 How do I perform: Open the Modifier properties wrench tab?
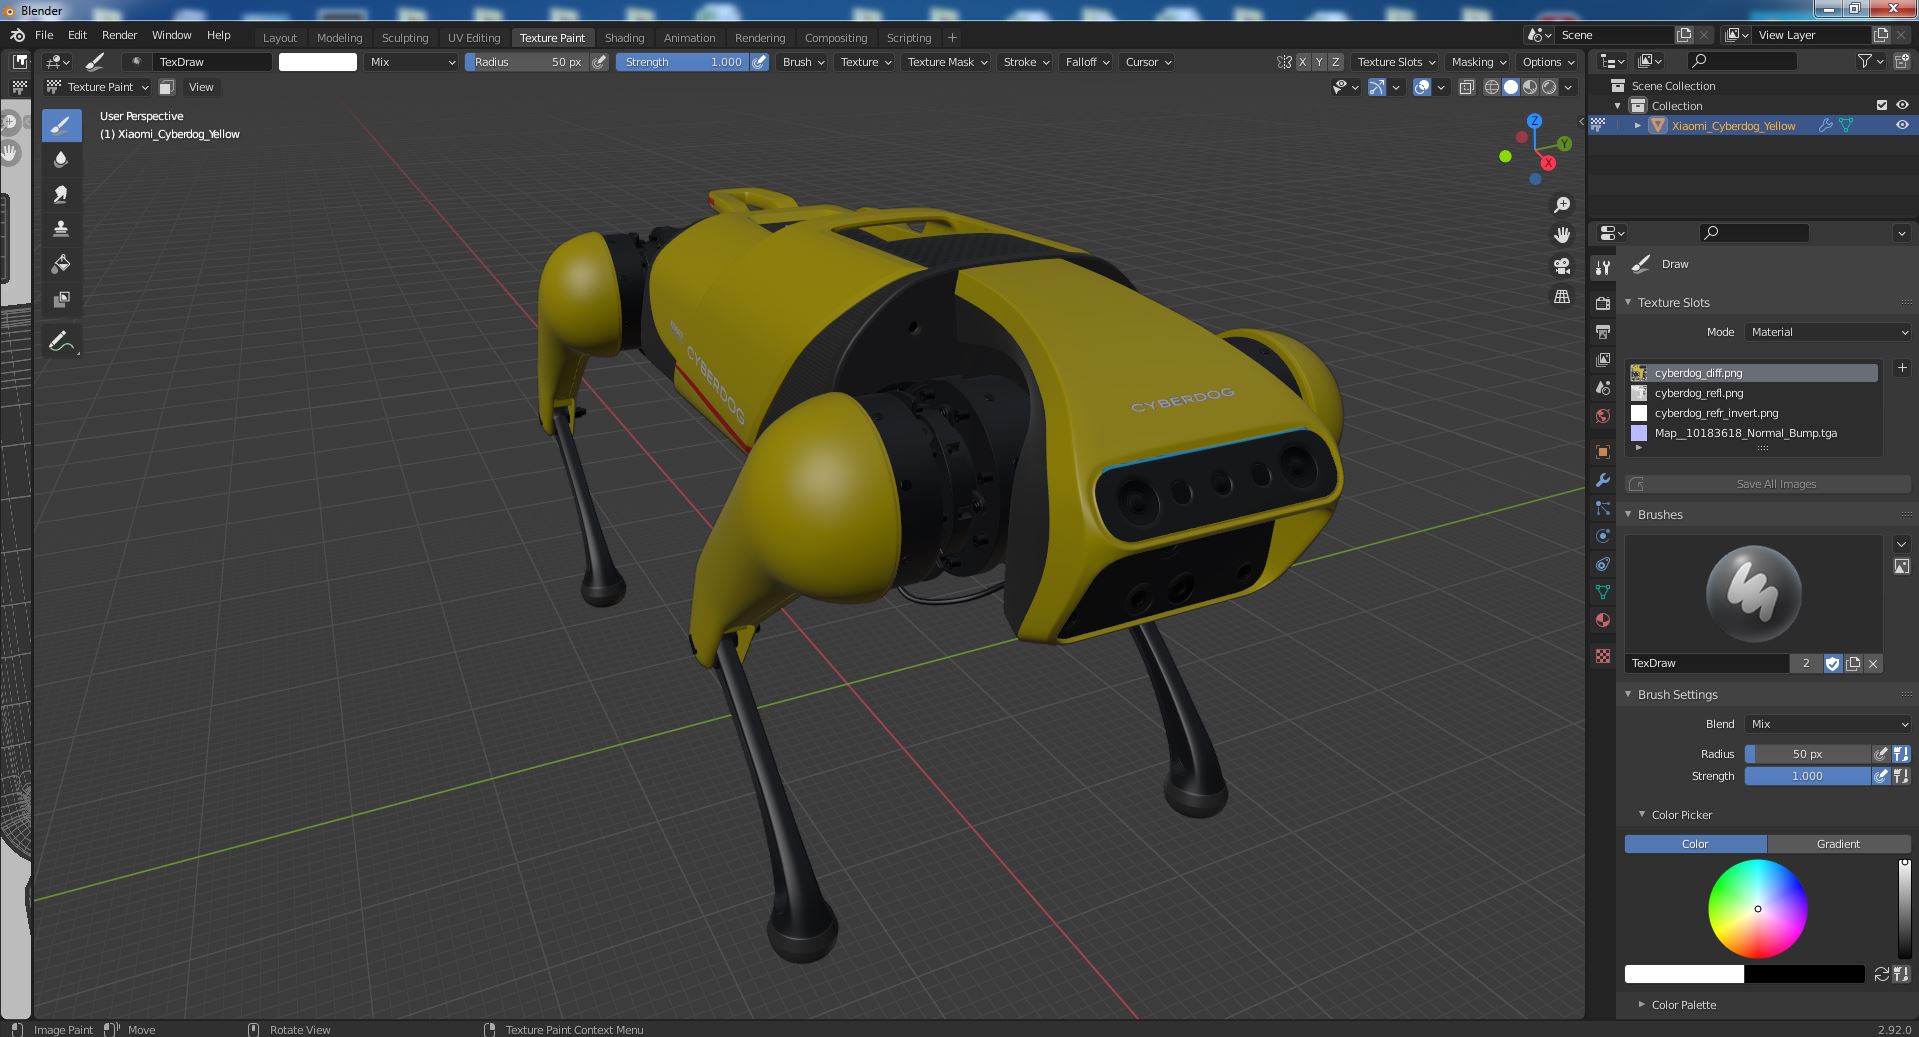tap(1603, 480)
